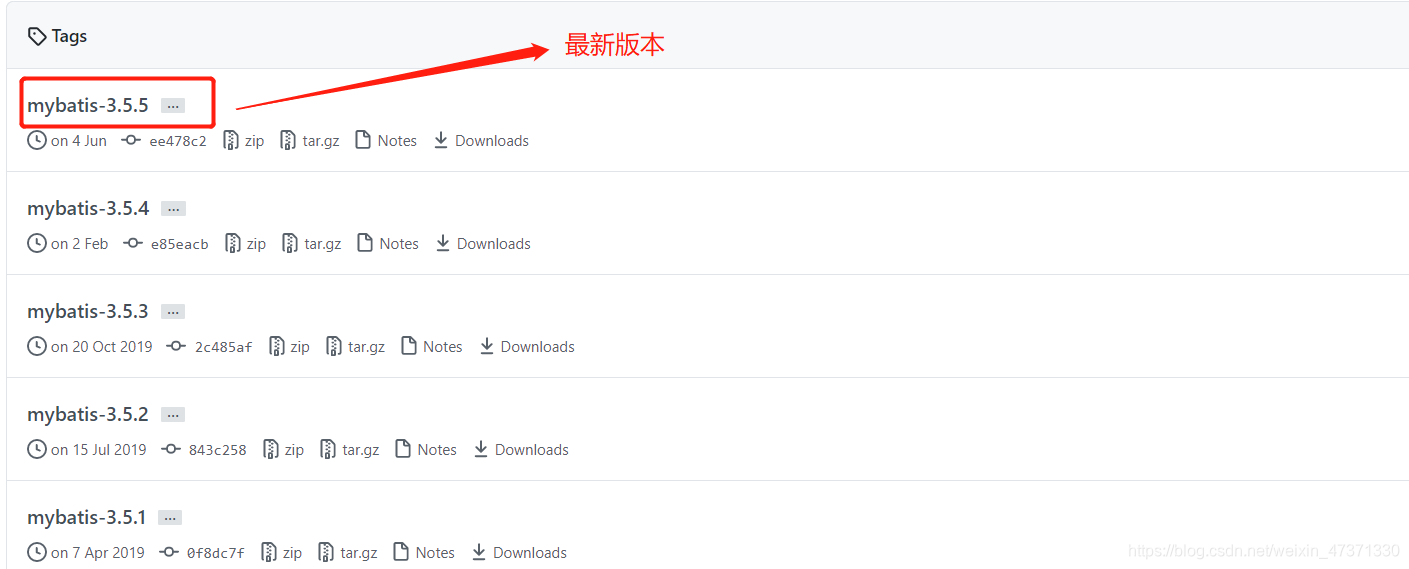Click the Notes icon on the ee478c2 row
Viewport: 1409px width, 569px height.
pyautogui.click(x=363, y=141)
